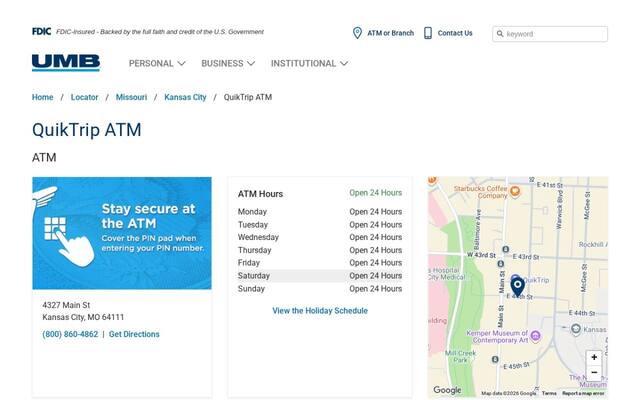Click the FDIC logo mark
The width and height of the screenshot is (640, 400).
(41, 31)
